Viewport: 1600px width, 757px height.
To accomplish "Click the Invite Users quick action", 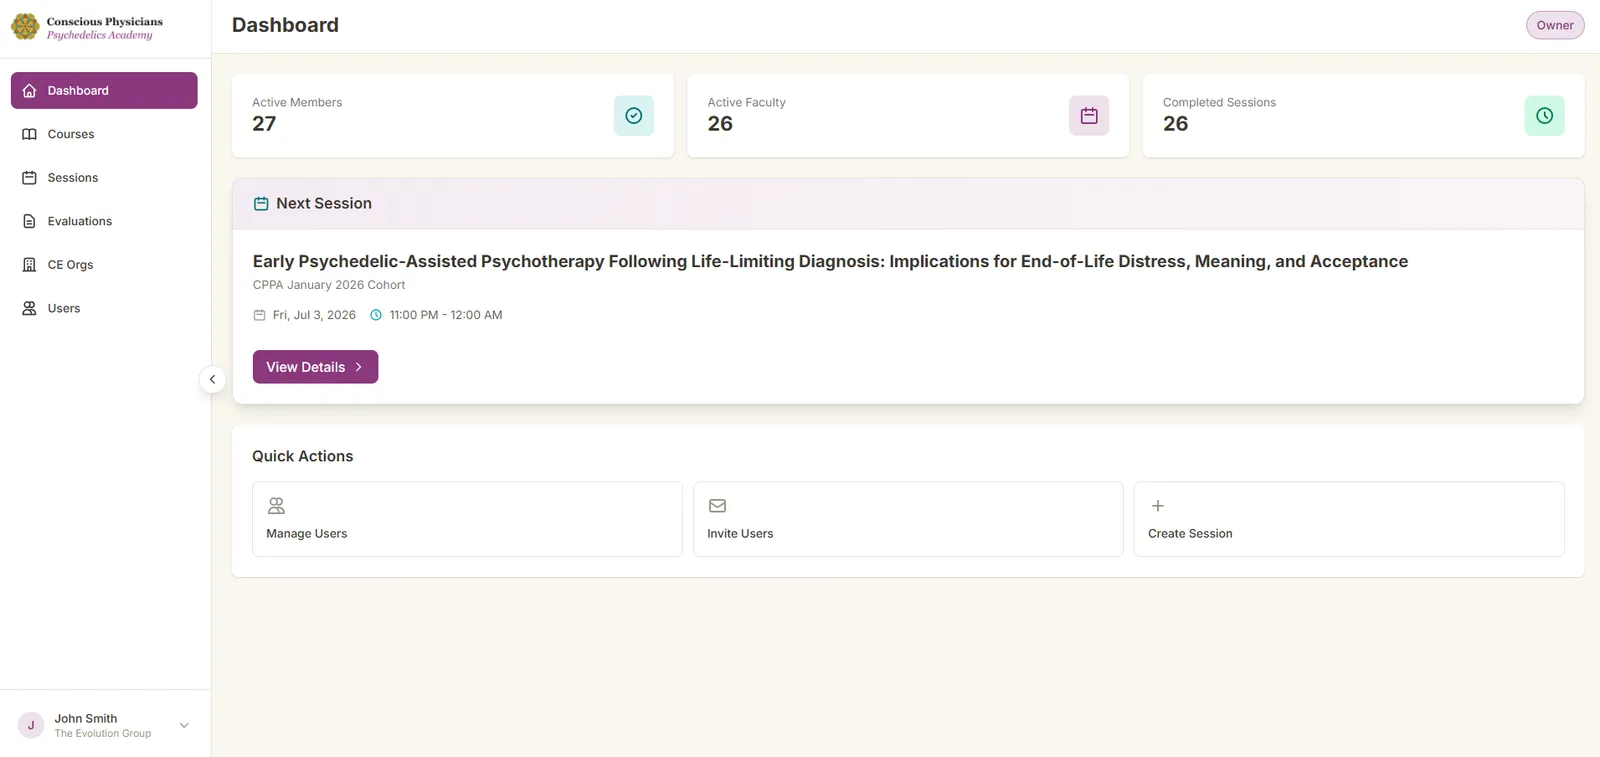I will 908,519.
